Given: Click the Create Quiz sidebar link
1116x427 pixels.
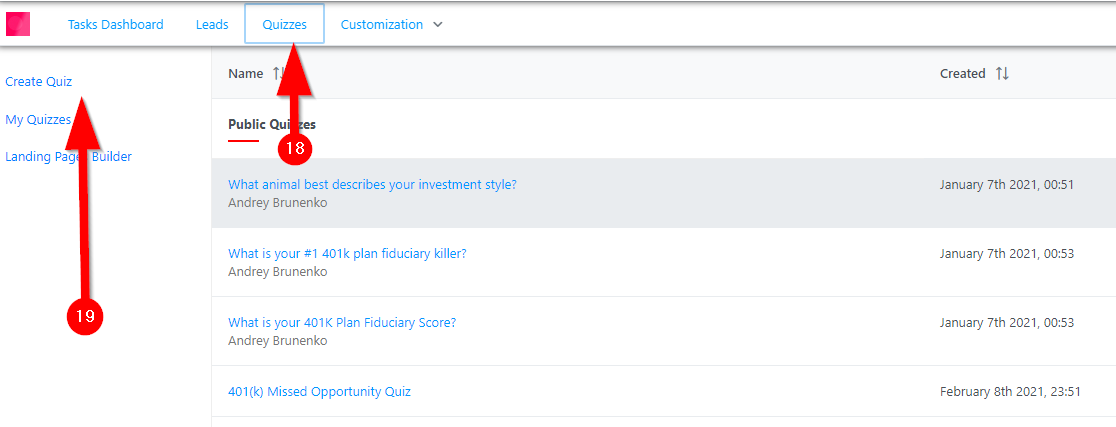Looking at the screenshot, I should (x=38, y=82).
